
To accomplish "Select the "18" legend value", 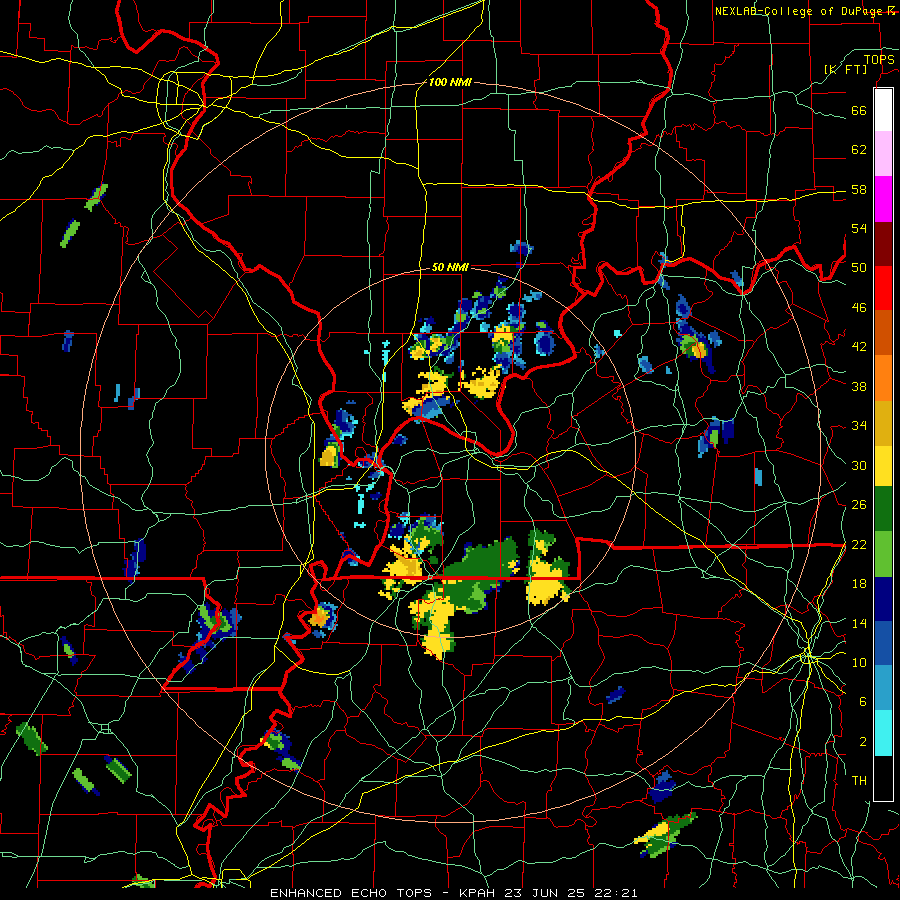I will click(859, 584).
